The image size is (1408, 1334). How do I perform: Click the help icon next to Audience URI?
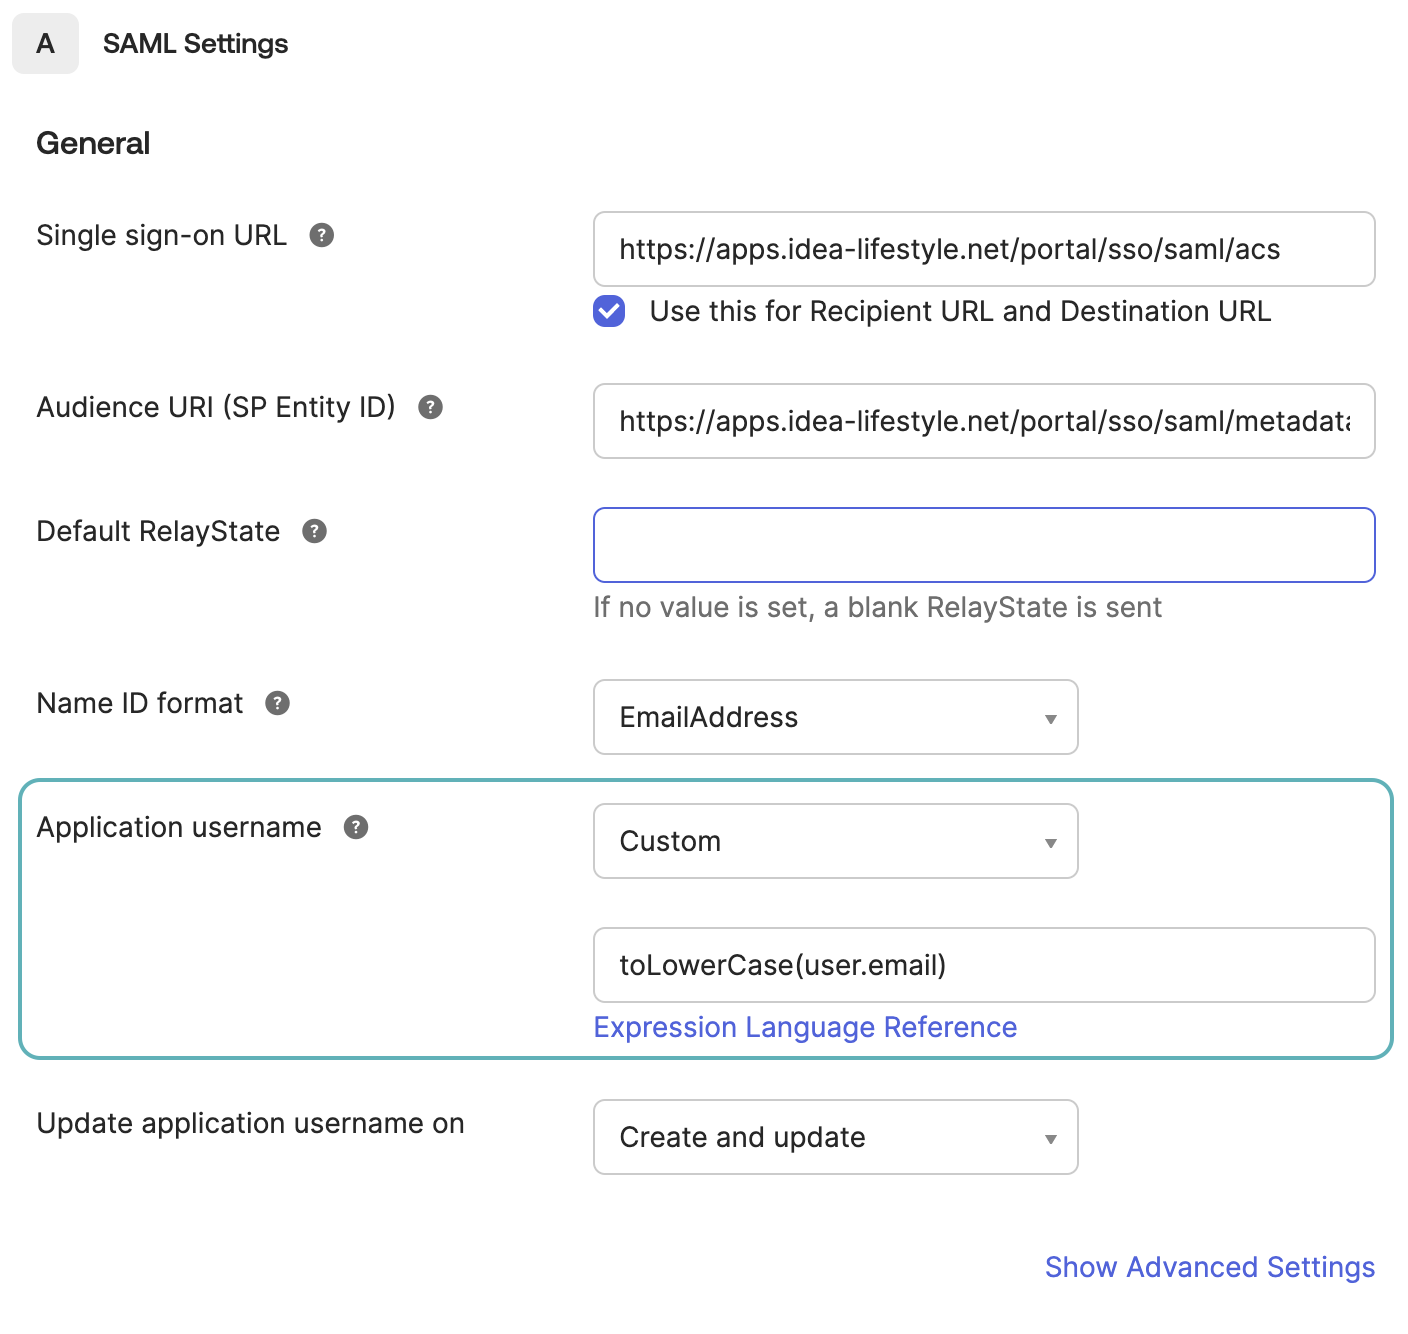click(430, 407)
